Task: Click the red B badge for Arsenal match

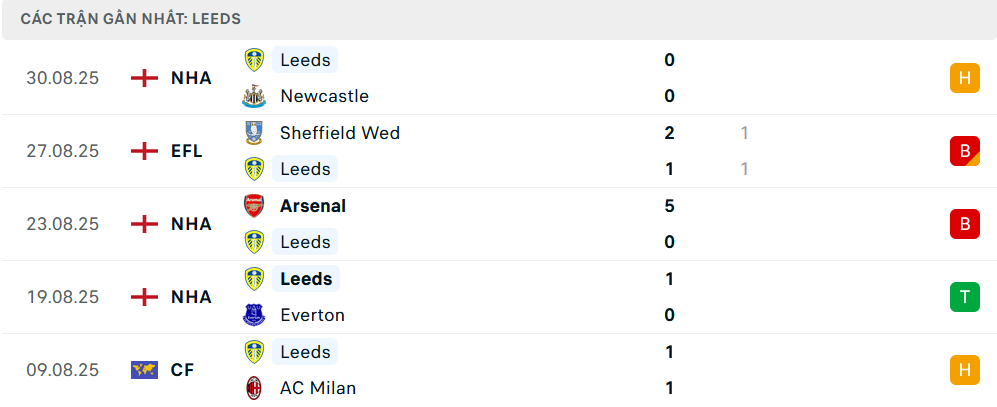Action: (x=964, y=224)
